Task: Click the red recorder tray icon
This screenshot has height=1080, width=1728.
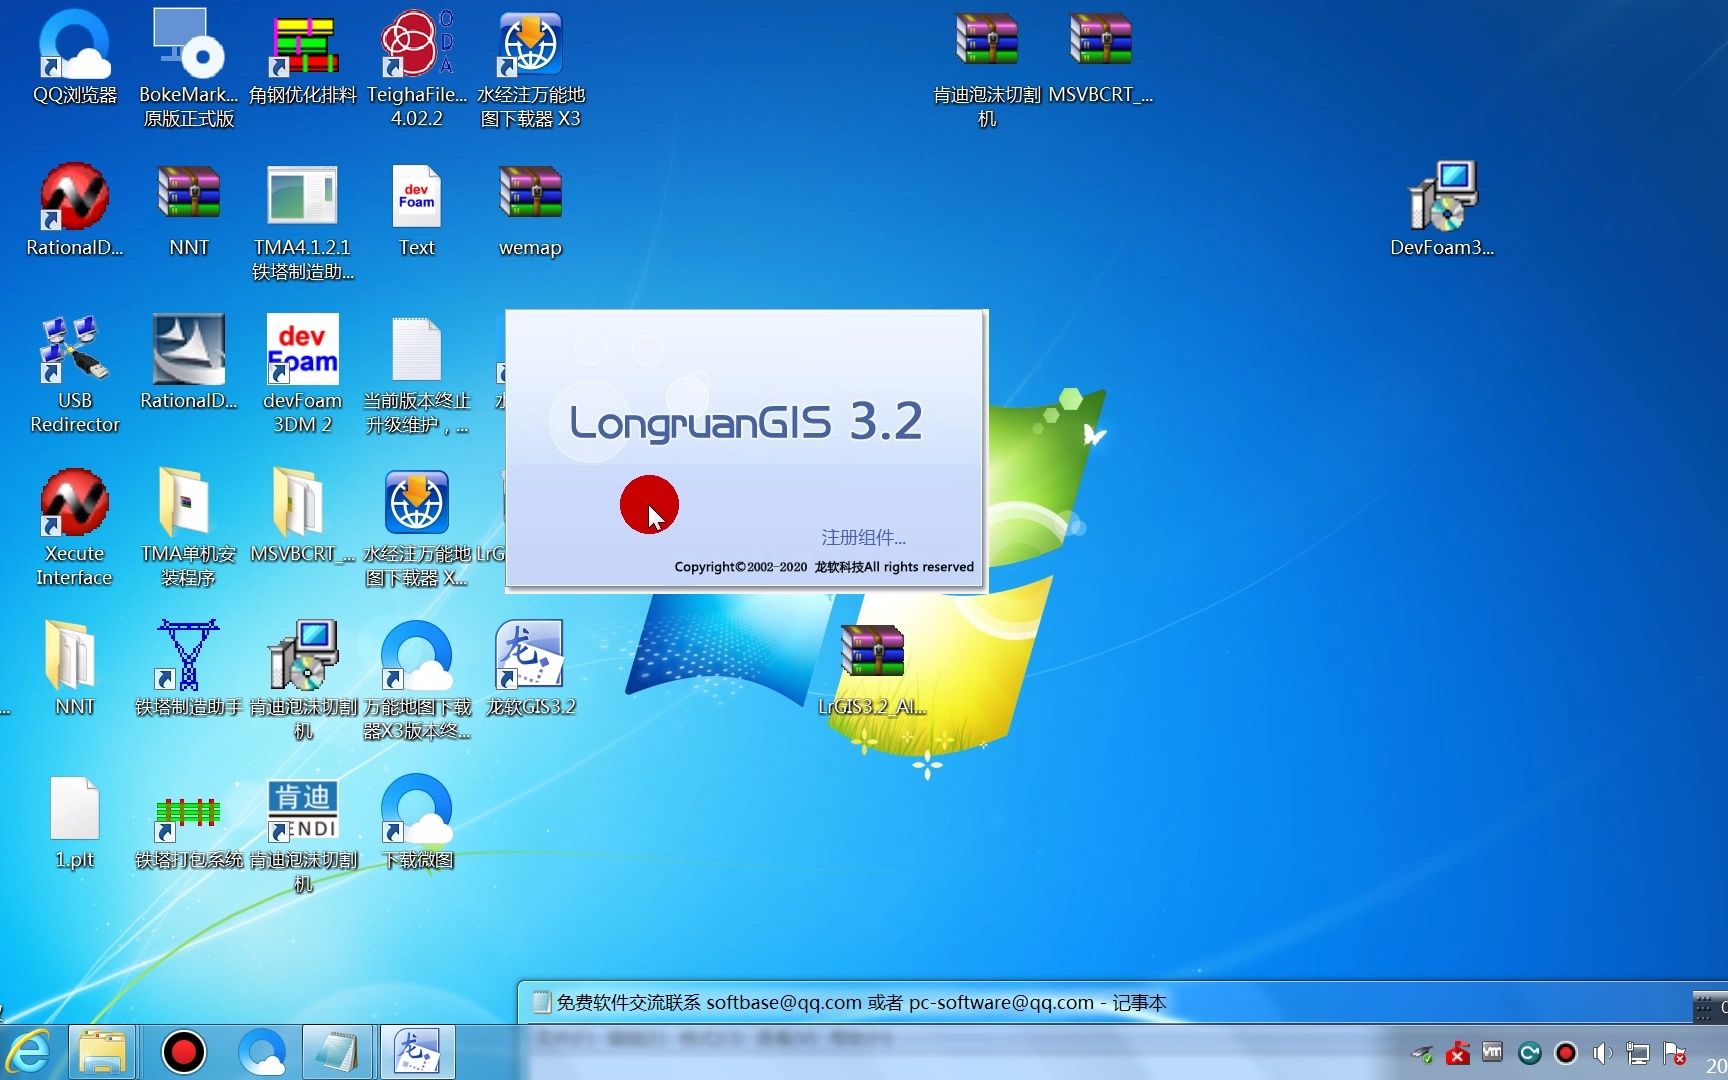Action: pos(1566,1053)
